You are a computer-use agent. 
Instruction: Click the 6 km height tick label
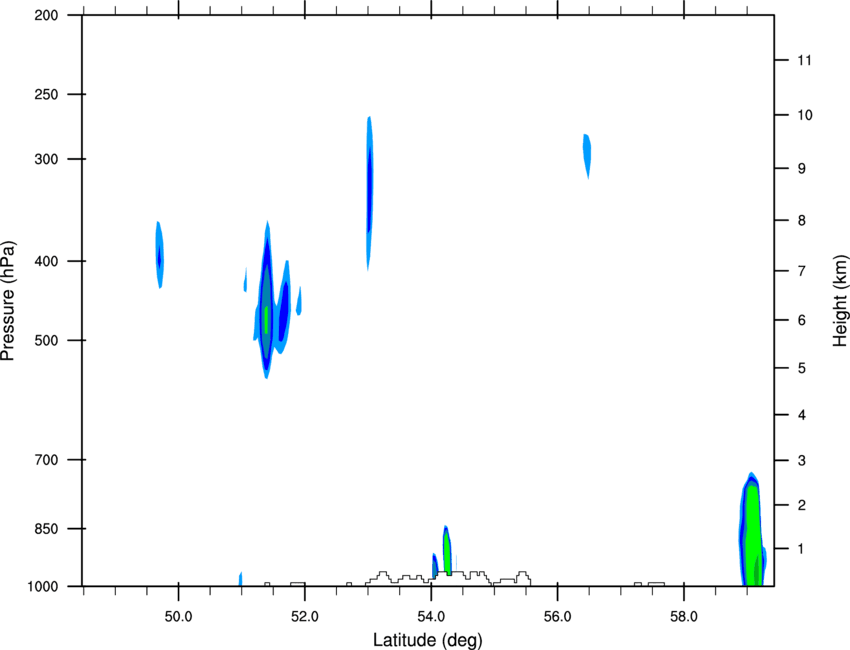pyautogui.click(x=802, y=320)
